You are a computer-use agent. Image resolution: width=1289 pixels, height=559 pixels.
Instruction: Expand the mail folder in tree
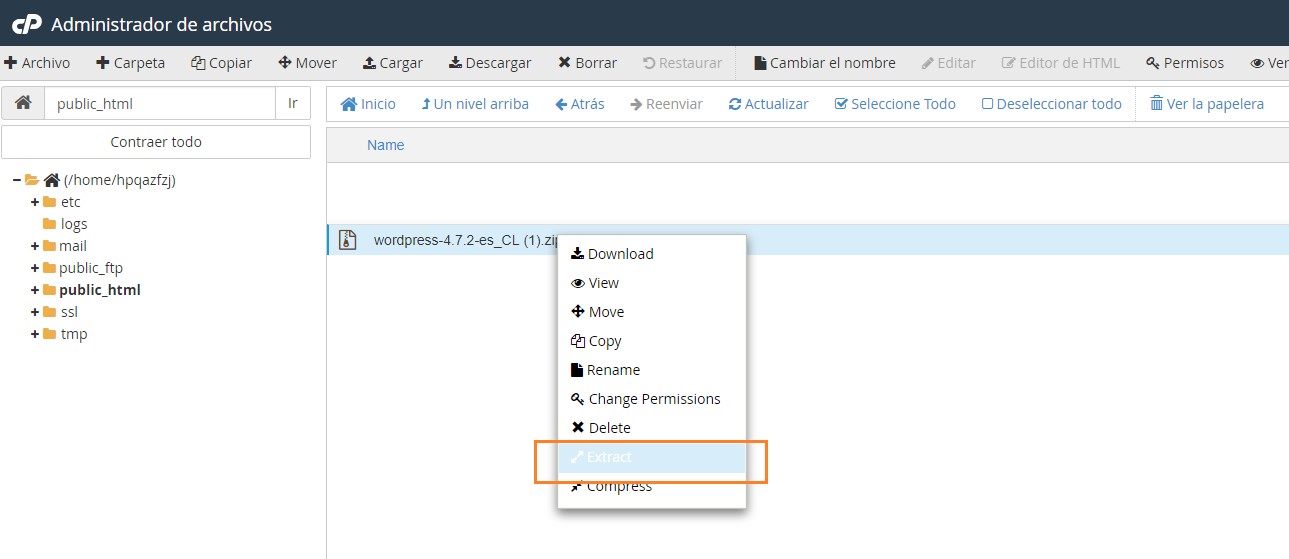click(x=35, y=246)
